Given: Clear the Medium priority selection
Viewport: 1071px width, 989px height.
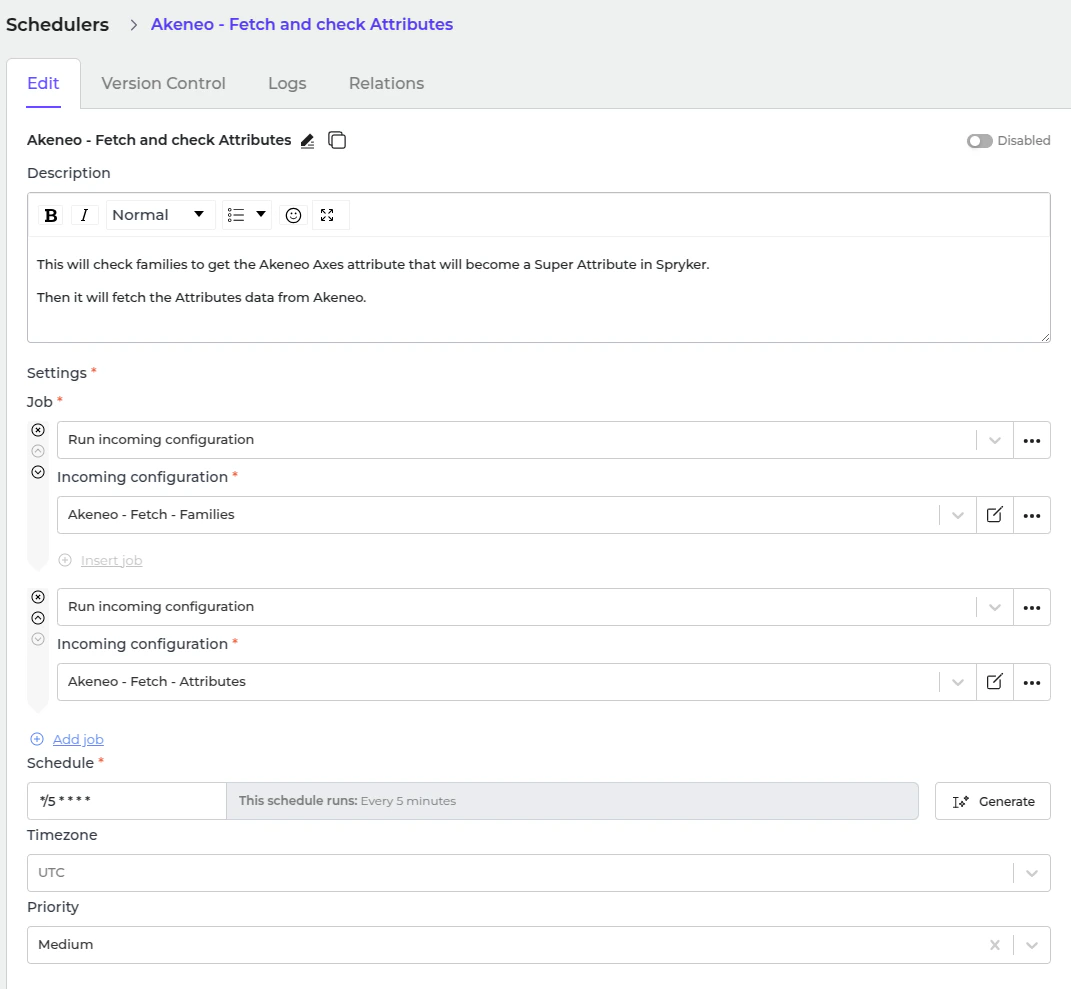Looking at the screenshot, I should coord(994,945).
